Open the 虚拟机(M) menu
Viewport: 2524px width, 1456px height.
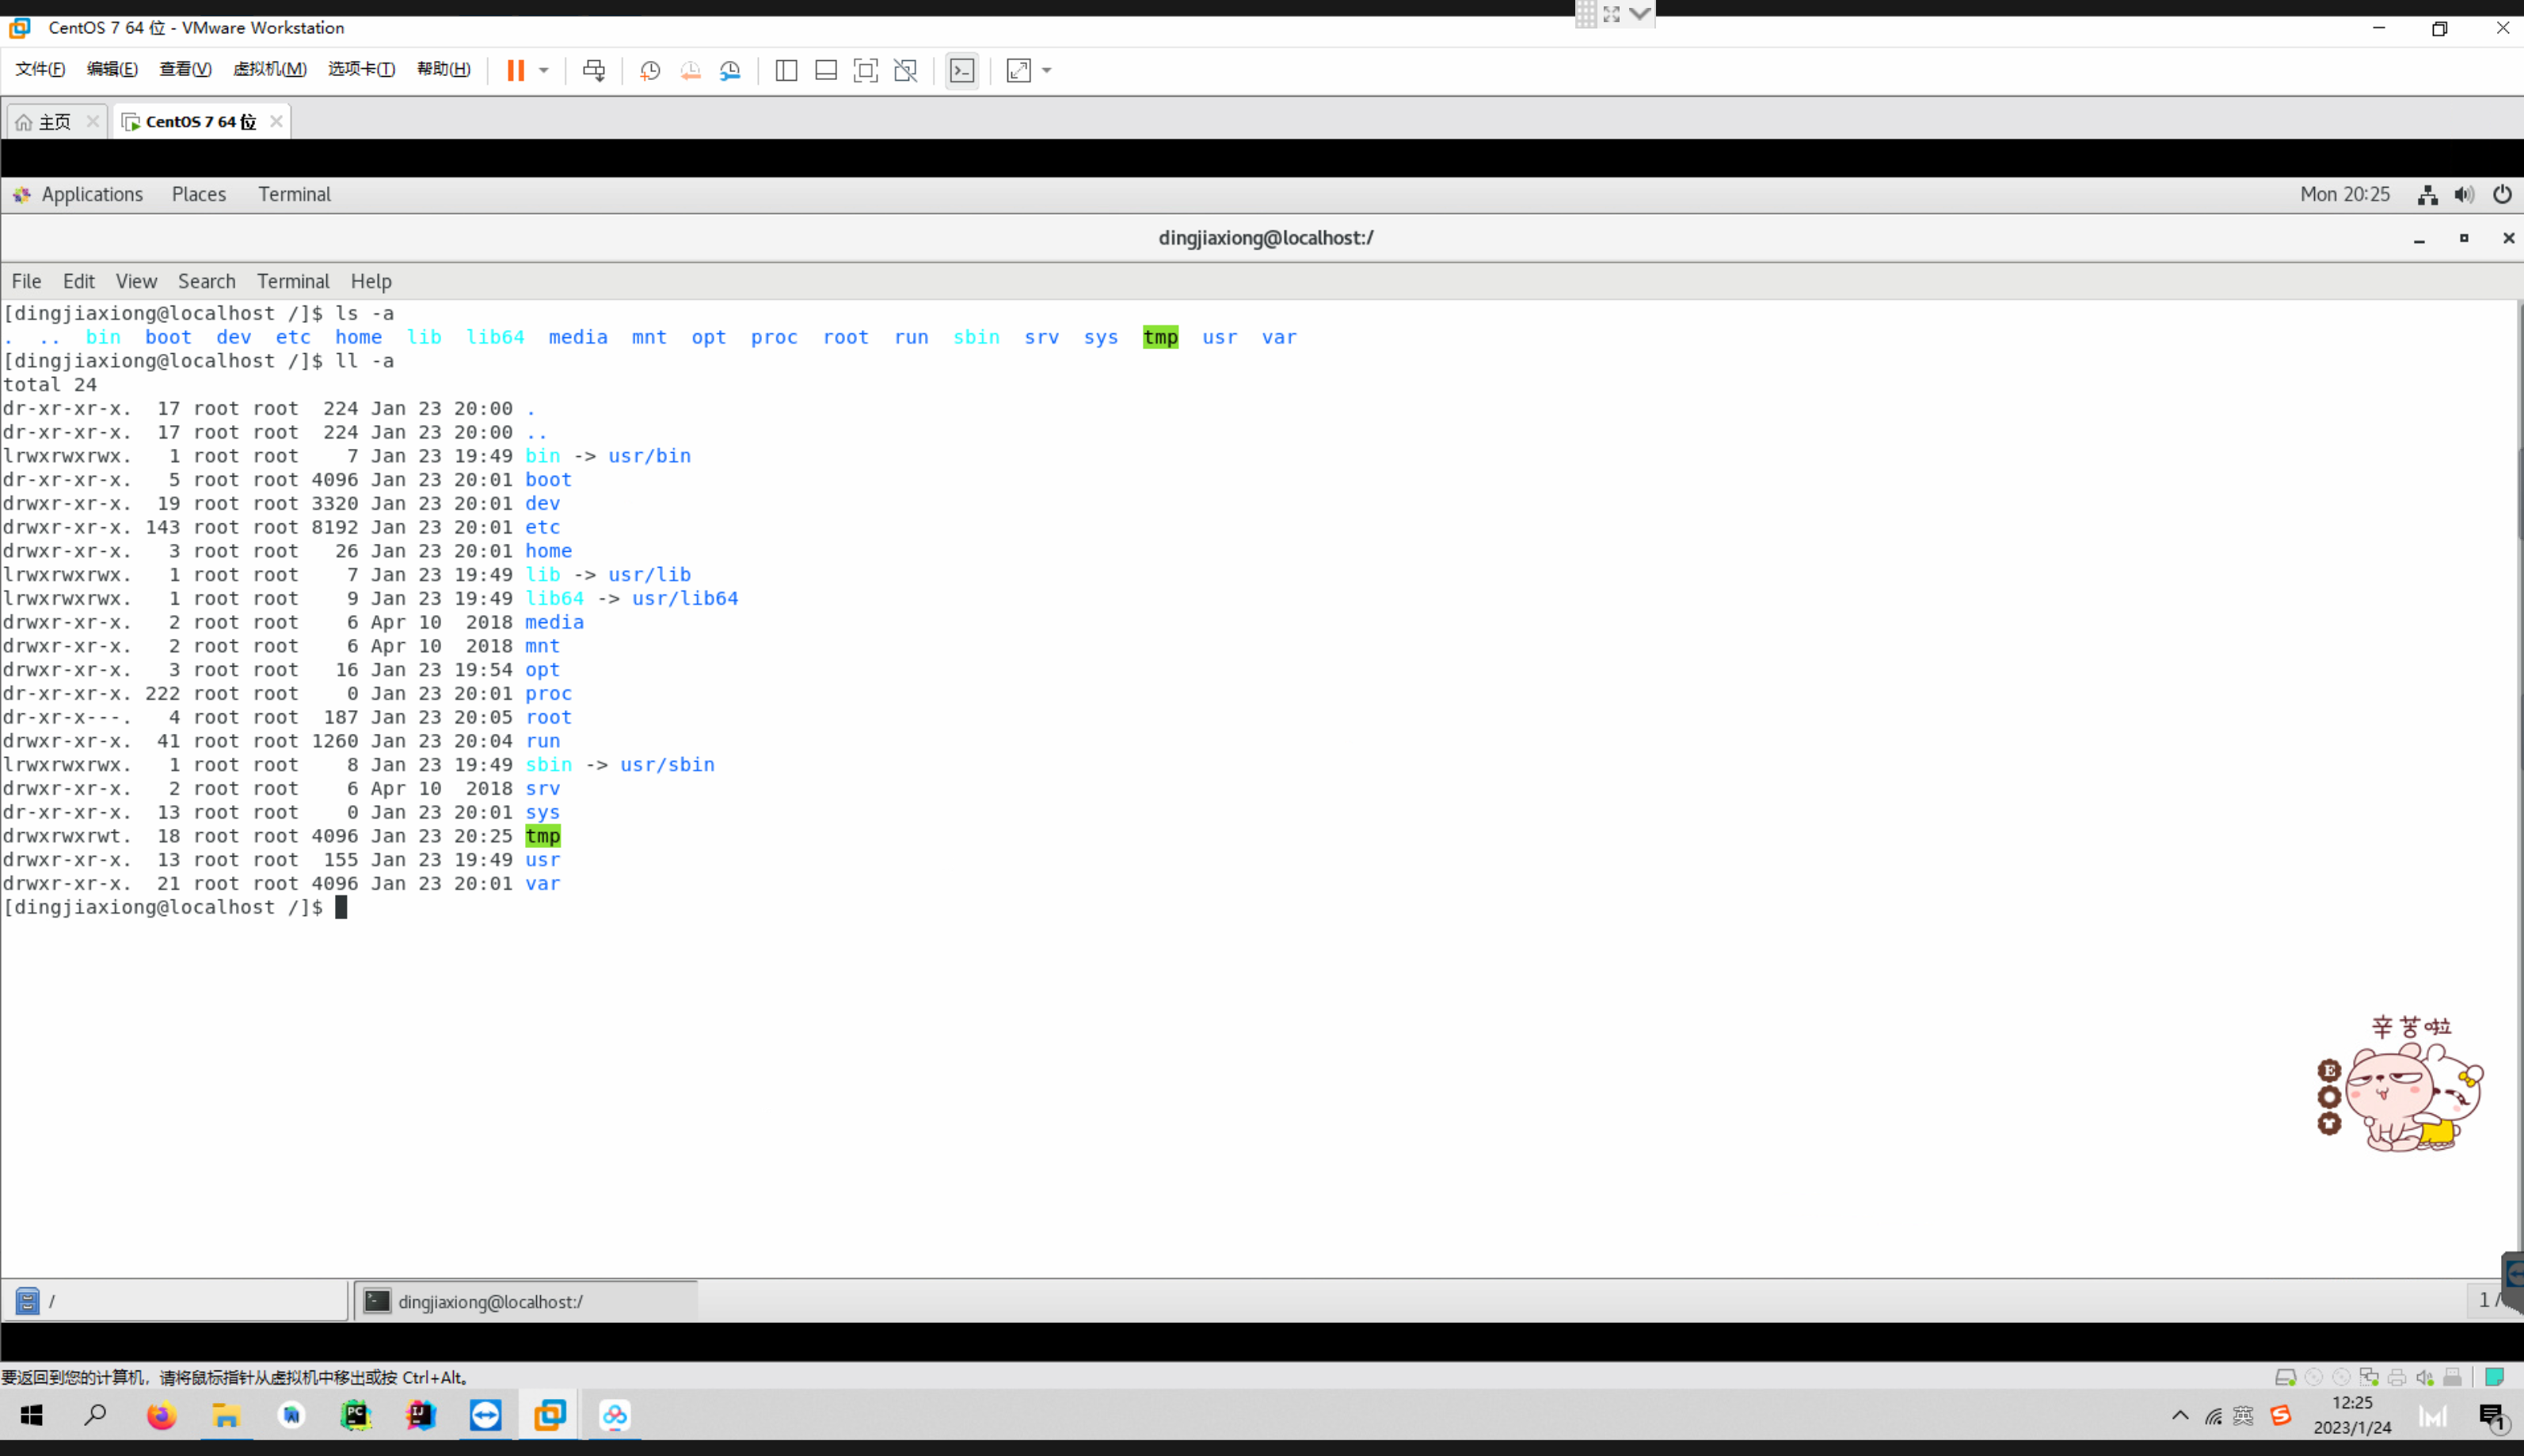coord(269,69)
